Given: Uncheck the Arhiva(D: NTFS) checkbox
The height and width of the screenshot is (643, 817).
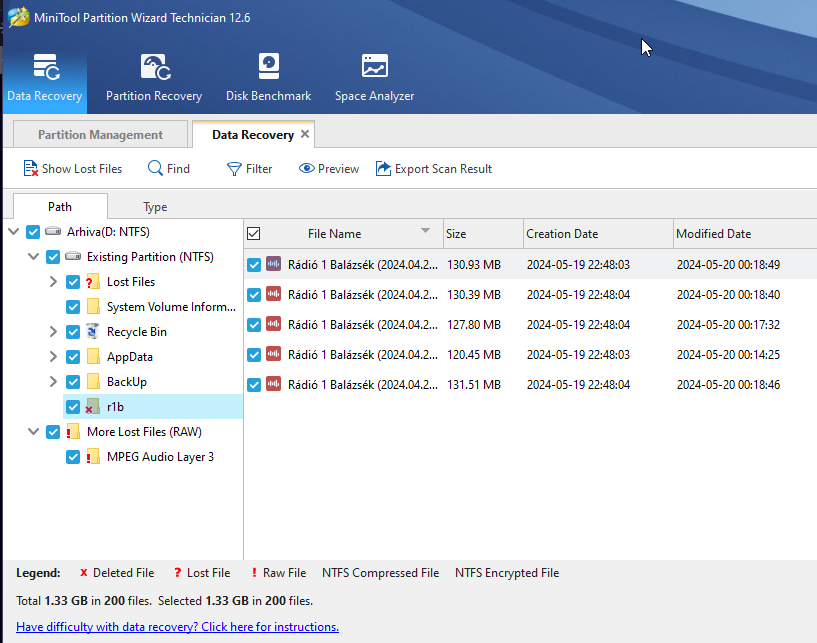Looking at the screenshot, I should coord(33,232).
